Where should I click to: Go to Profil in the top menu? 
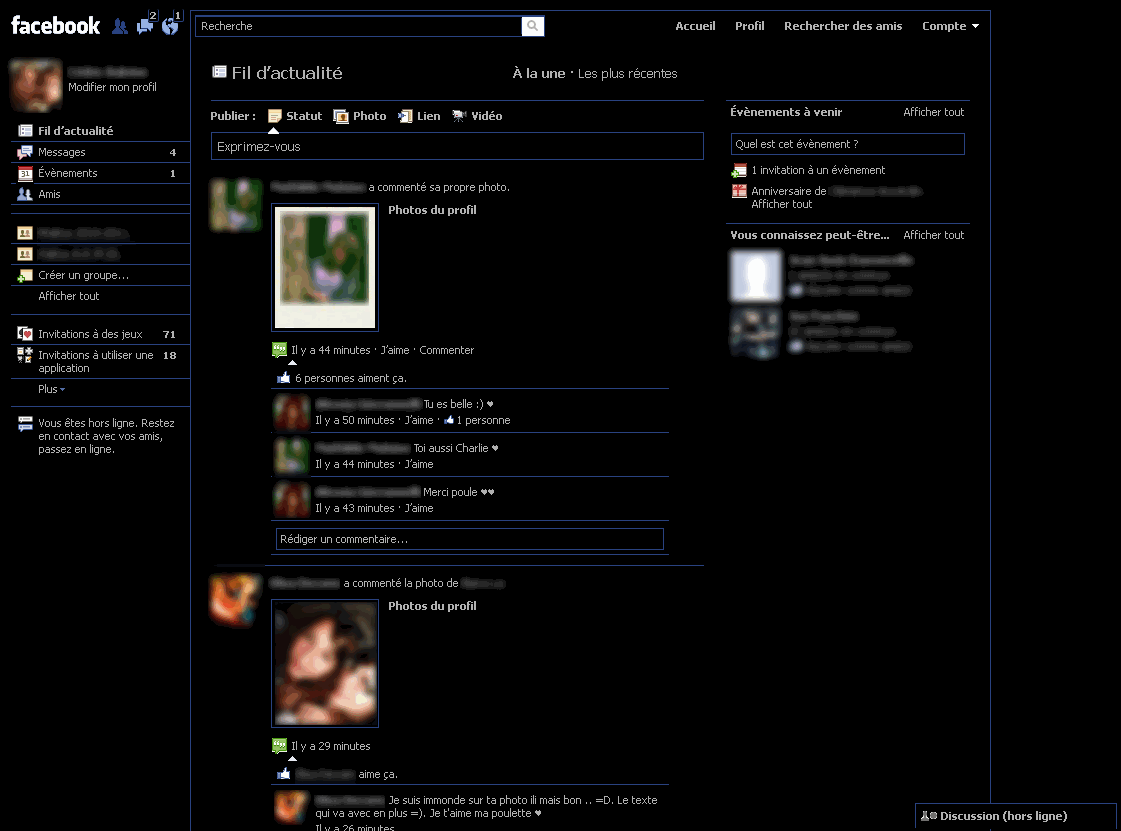(x=749, y=26)
